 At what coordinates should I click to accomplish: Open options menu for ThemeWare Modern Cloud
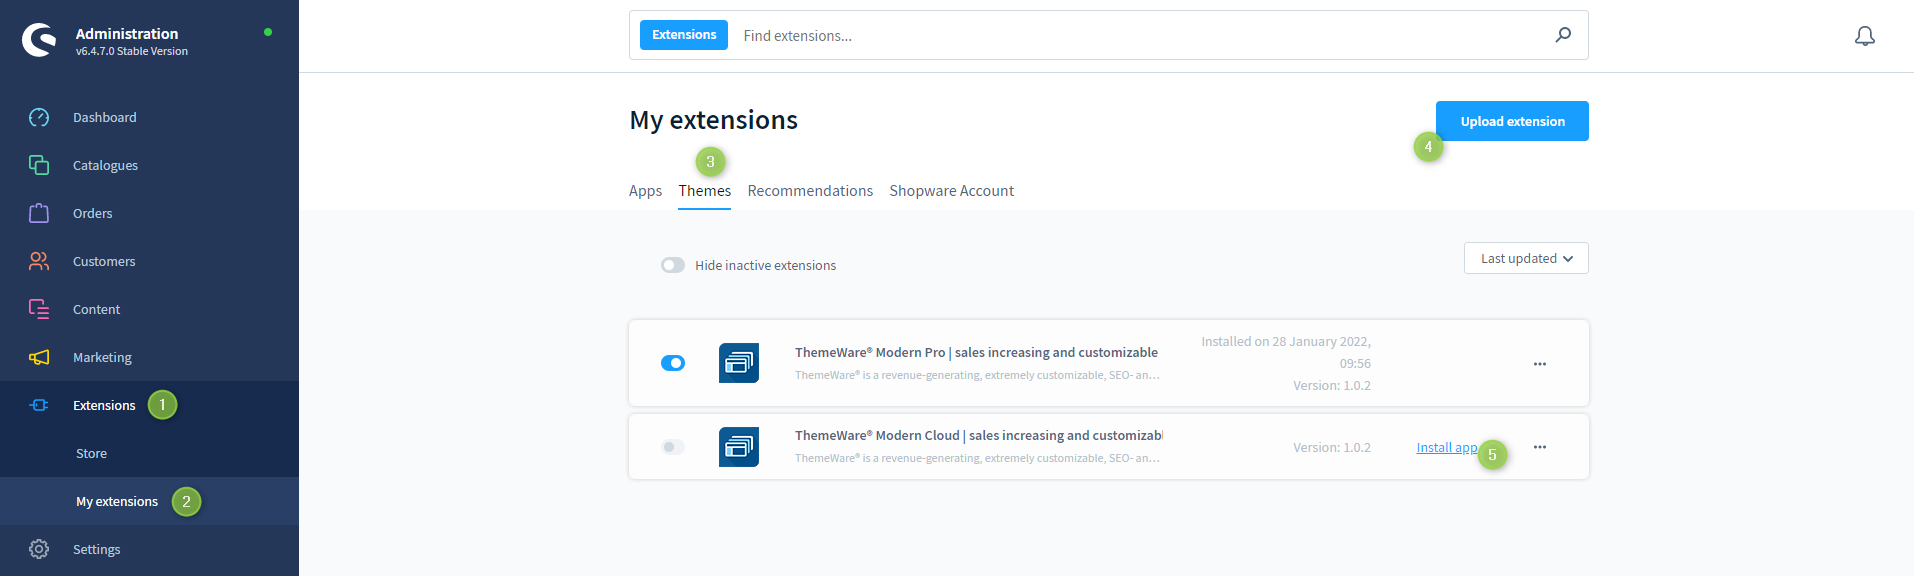coord(1540,447)
